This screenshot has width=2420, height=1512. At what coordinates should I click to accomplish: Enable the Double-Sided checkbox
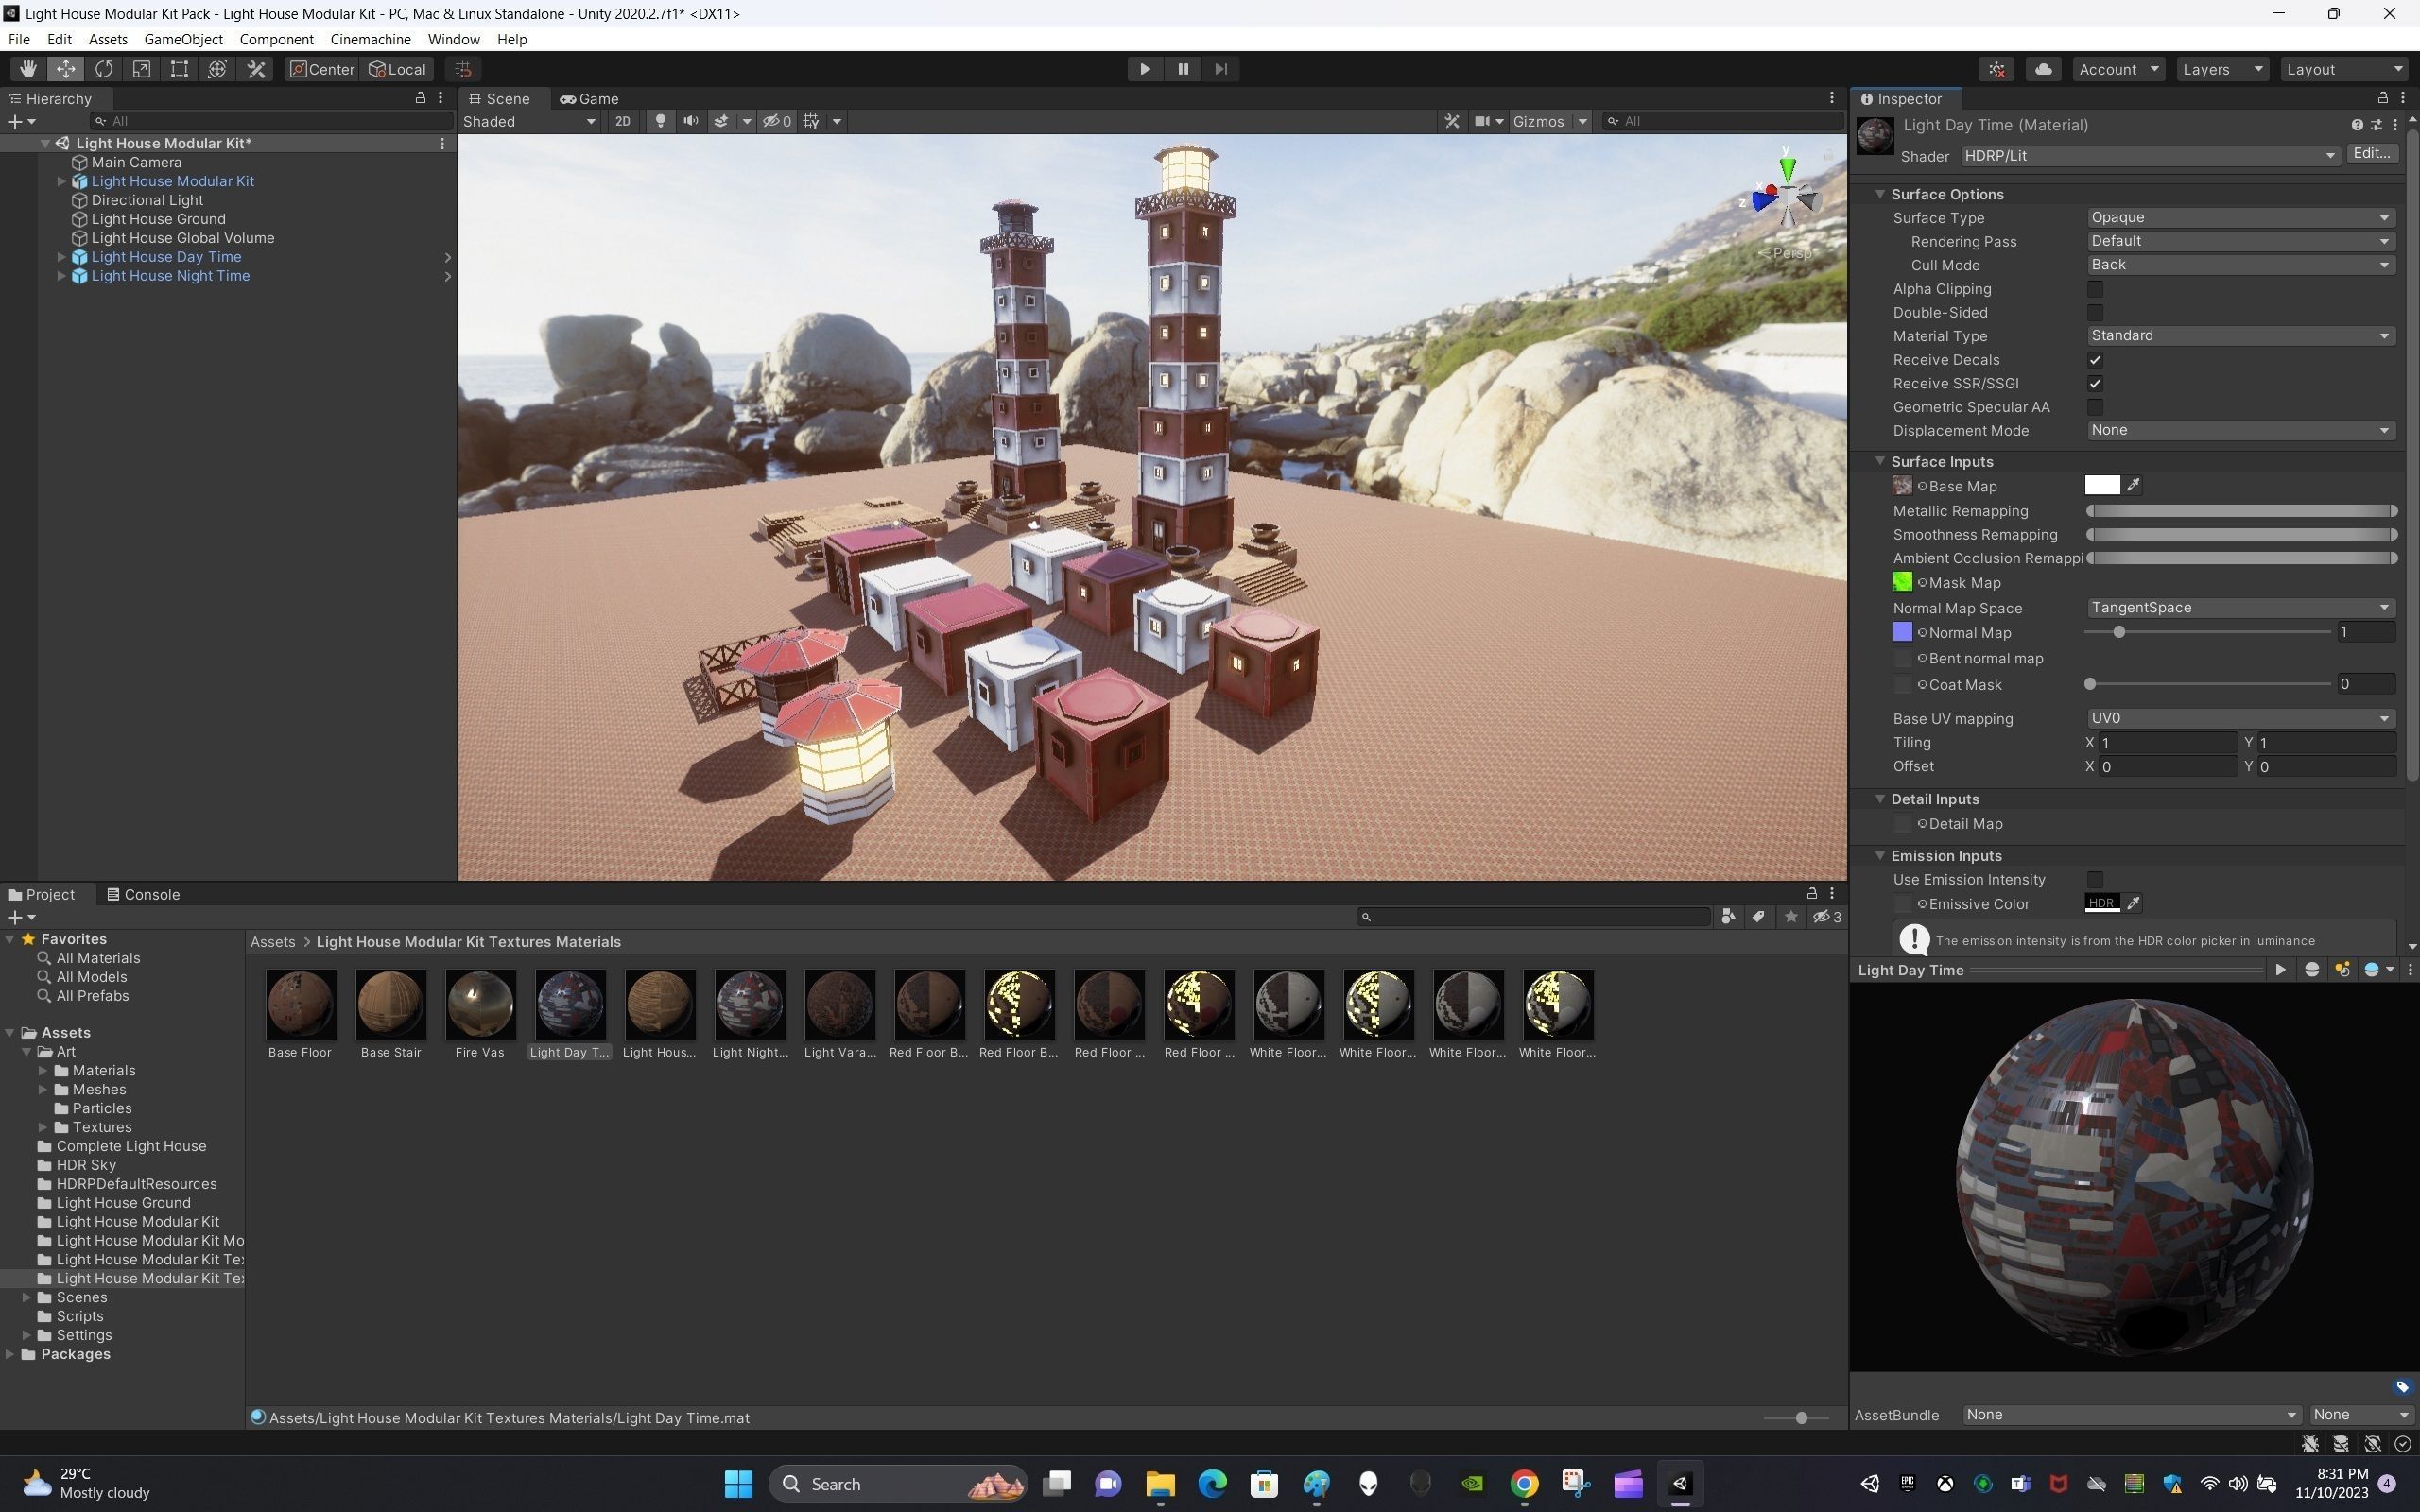(x=2095, y=313)
